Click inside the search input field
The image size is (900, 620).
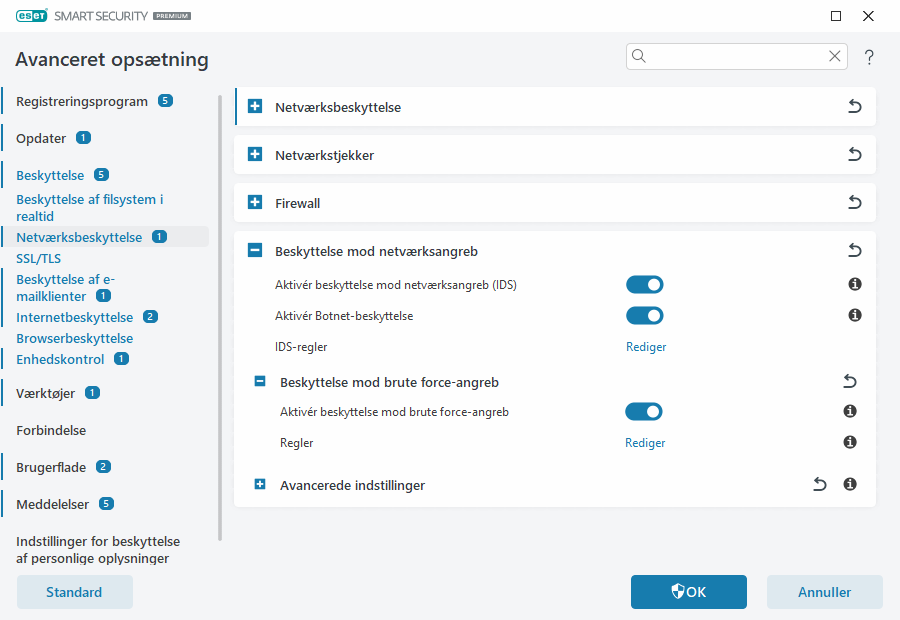pos(735,57)
